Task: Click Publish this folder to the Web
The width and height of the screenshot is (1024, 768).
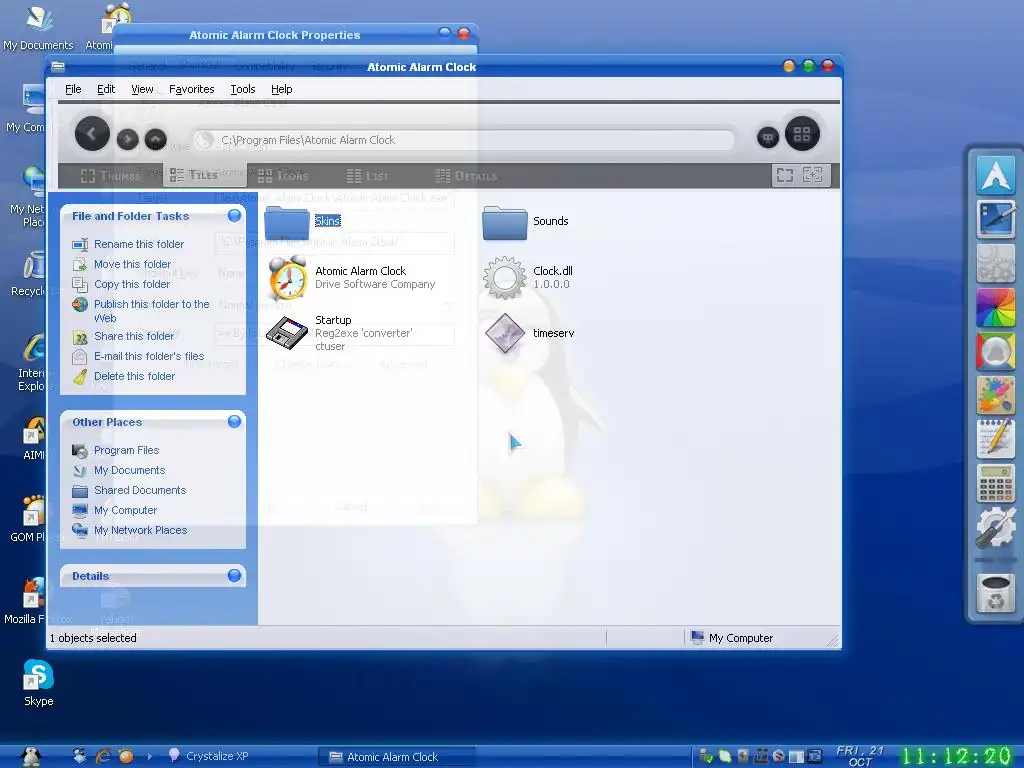Action: tap(152, 311)
